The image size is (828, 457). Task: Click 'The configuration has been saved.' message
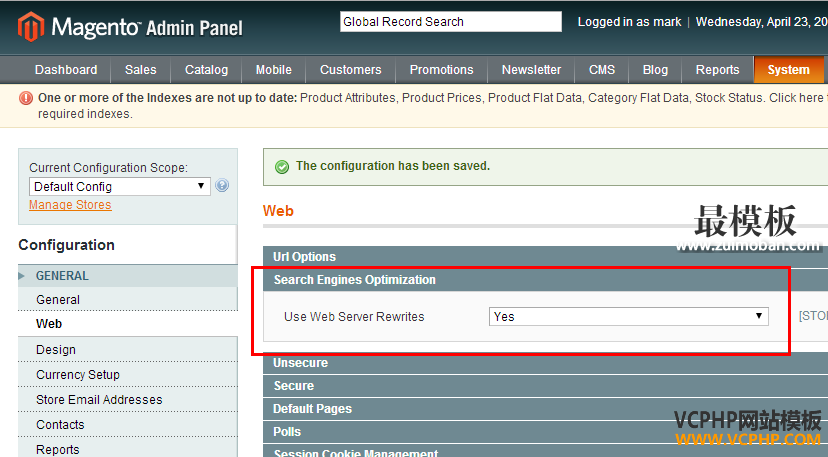point(393,166)
